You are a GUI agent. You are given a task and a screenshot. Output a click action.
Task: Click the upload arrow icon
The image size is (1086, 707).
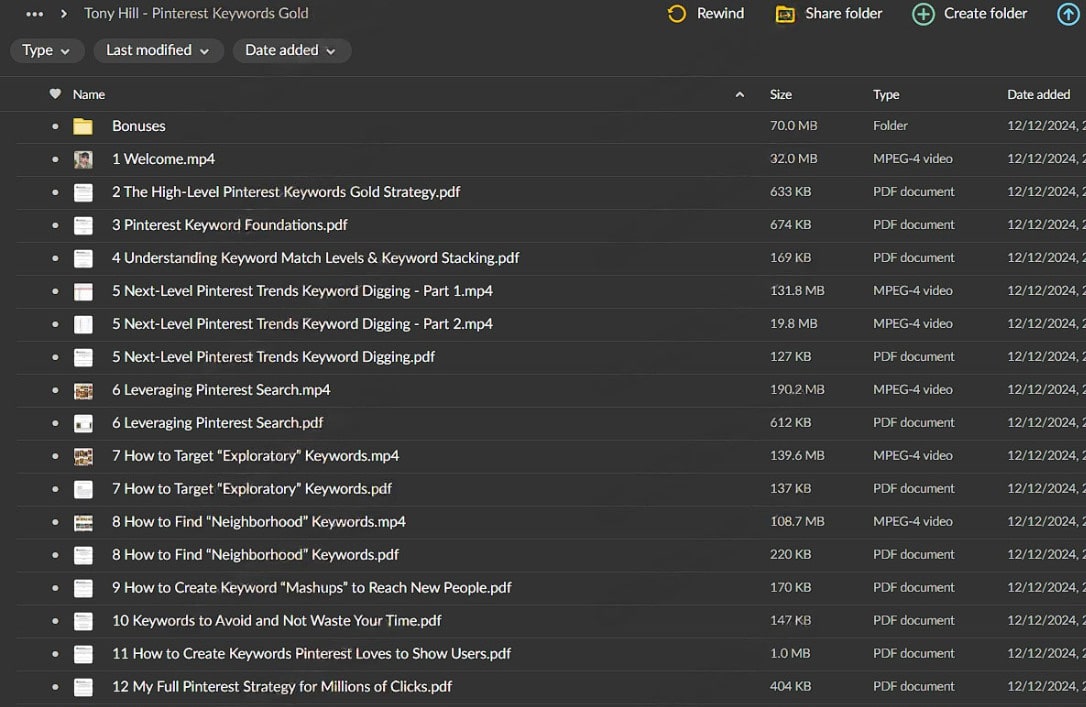(1068, 14)
